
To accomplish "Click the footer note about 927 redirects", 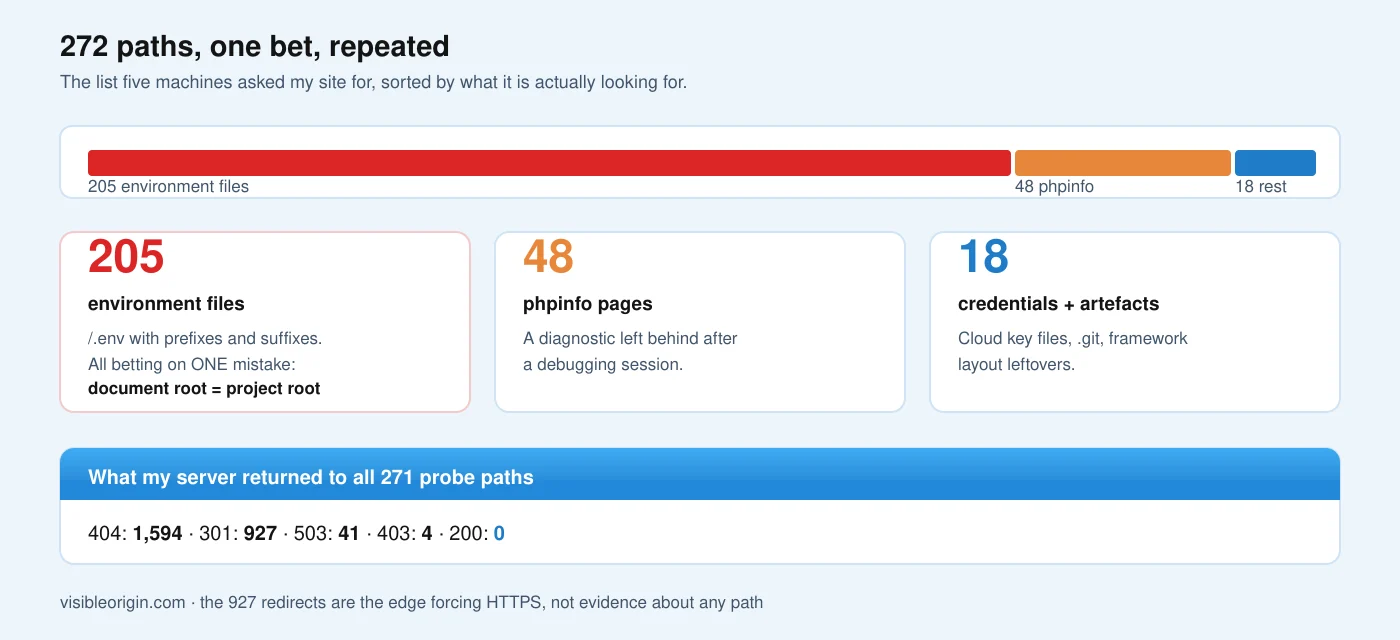I will pyautogui.click(x=482, y=602).
